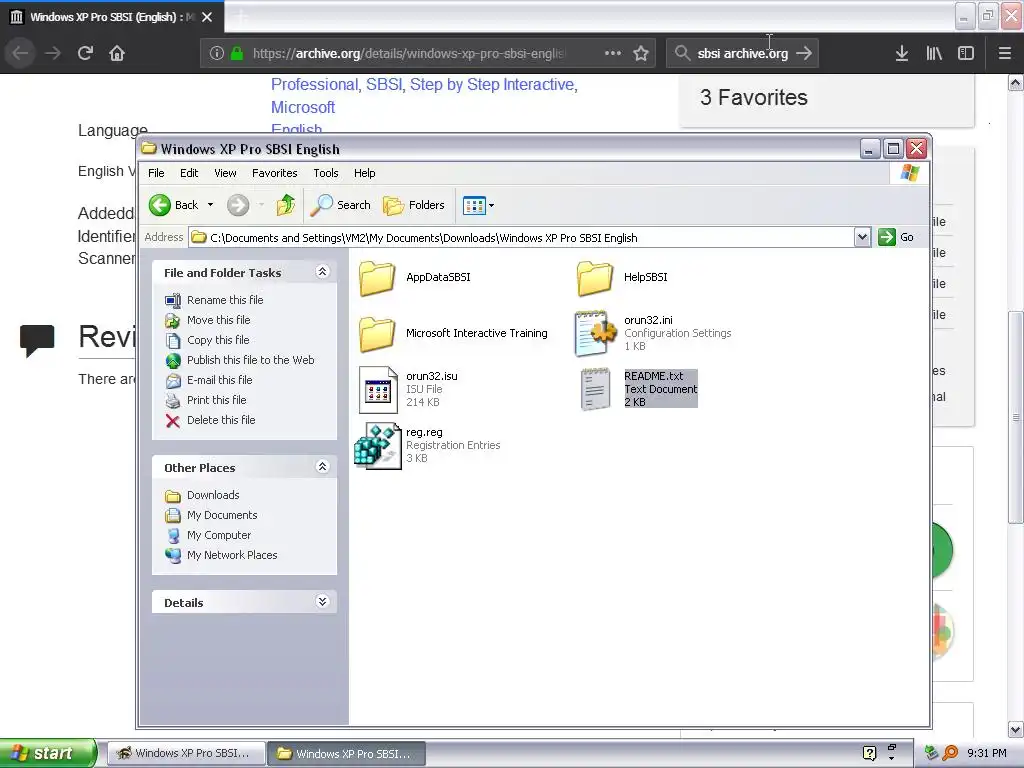Open the Help menu
This screenshot has width=1024, height=768.
pos(364,173)
